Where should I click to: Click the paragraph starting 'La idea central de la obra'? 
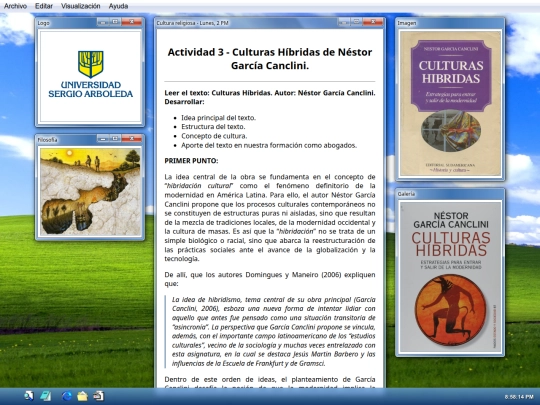270,218
